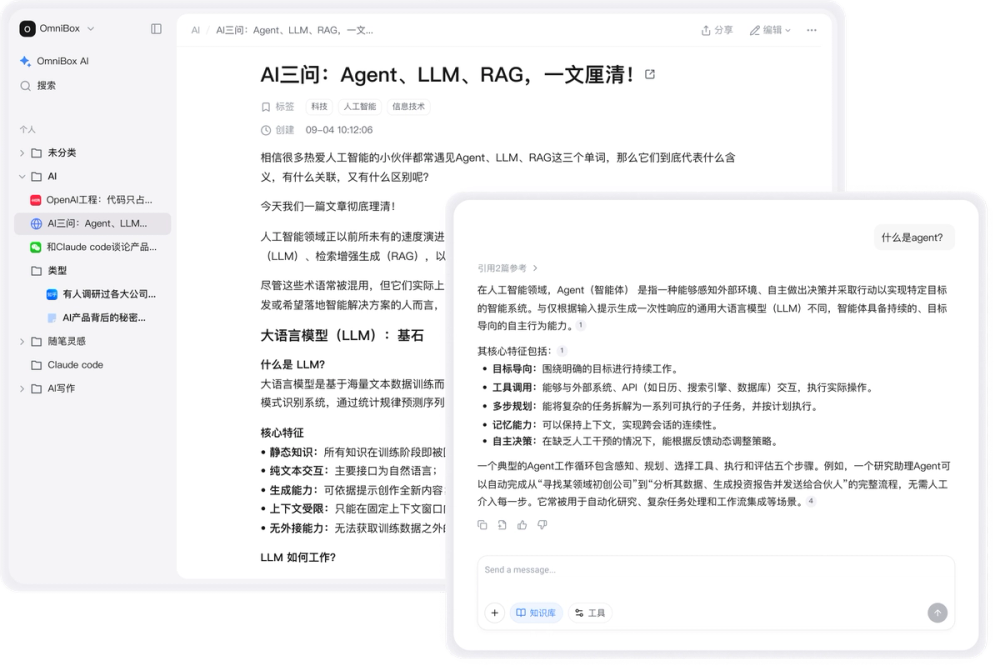Click the send arrow button

(x=938, y=614)
